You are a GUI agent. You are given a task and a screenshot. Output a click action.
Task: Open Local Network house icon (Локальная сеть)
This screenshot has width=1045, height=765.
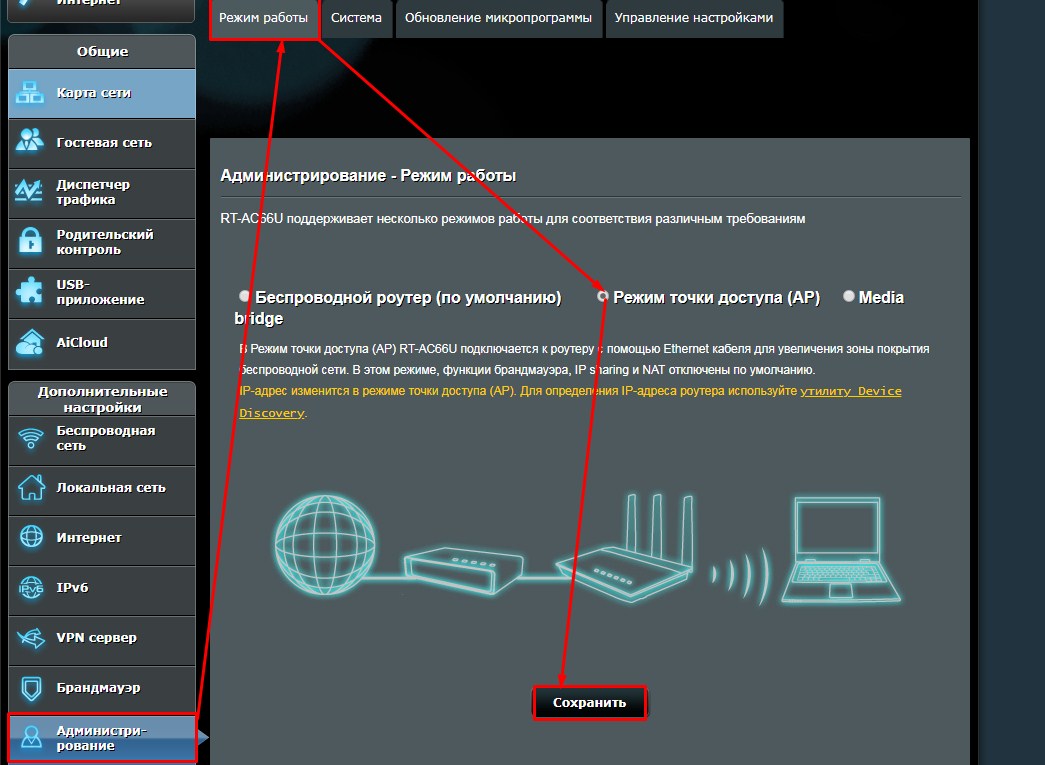pos(30,488)
